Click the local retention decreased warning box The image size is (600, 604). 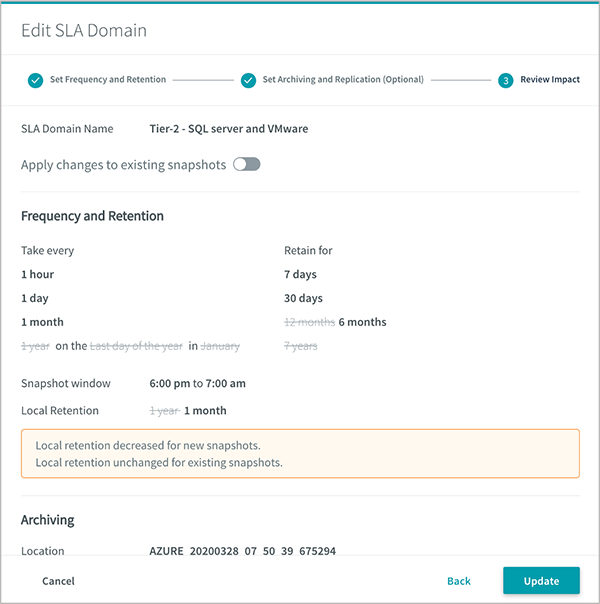click(300, 453)
